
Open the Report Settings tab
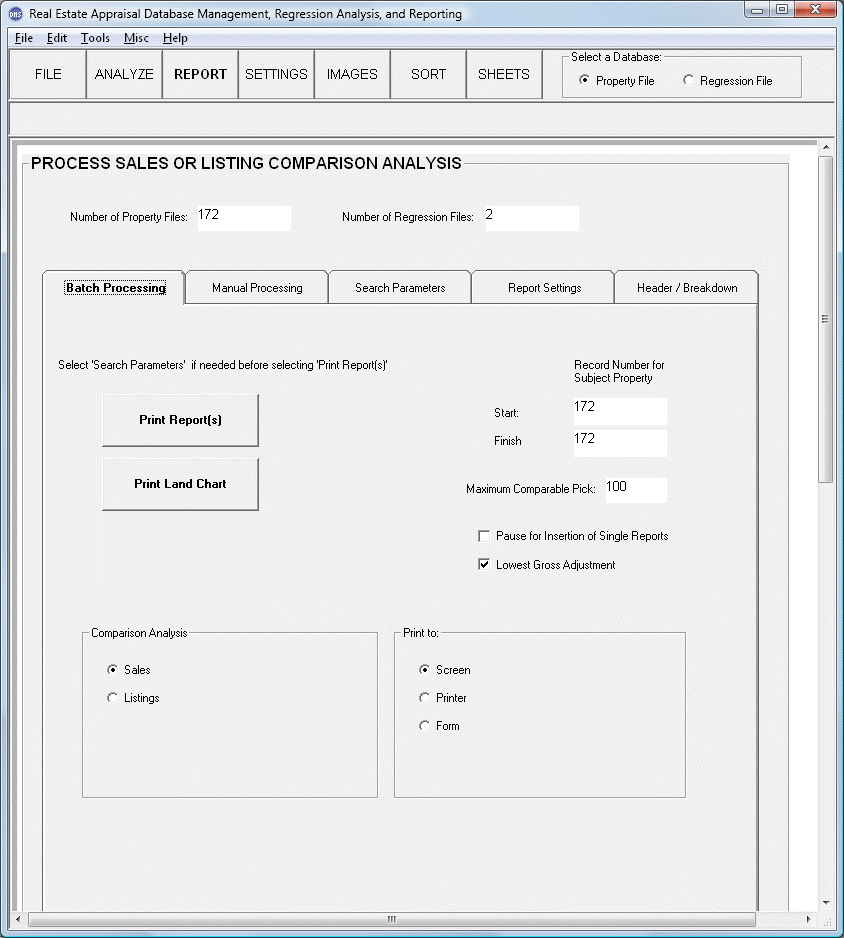pos(544,288)
